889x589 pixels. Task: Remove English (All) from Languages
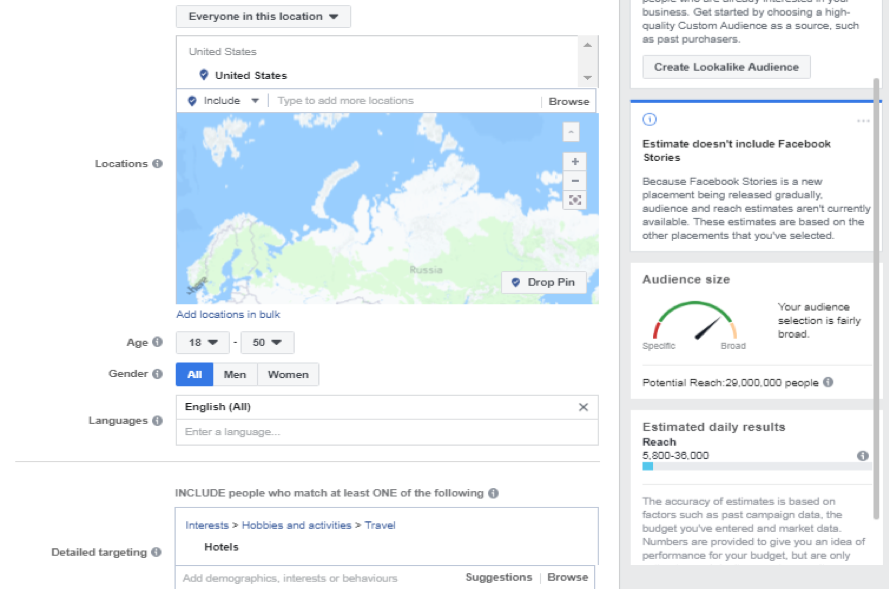point(583,407)
